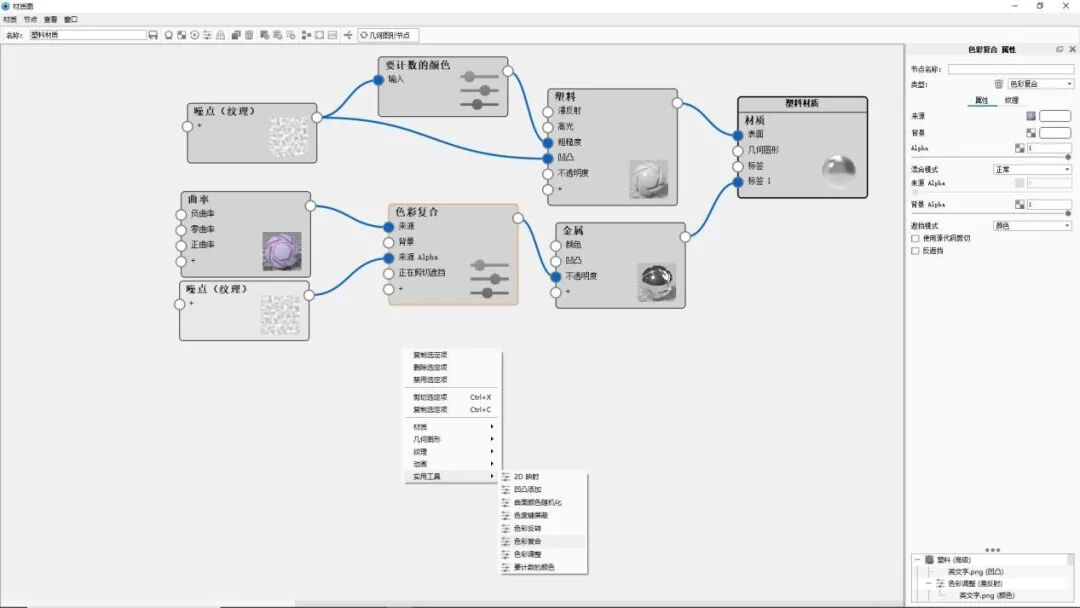Click the undock icon on the 色彩复合 属性 panel header
1080x608 pixels.
click(x=1060, y=48)
